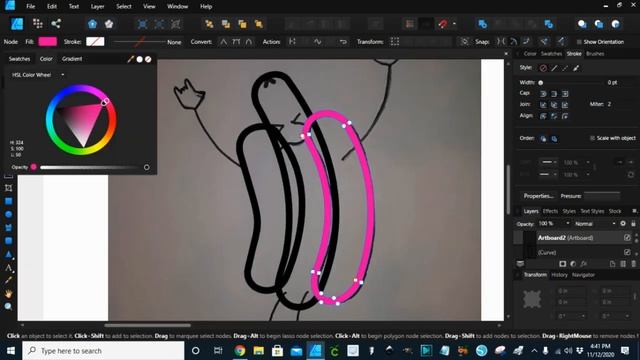Switch to the Effects tab
640x360 pixels.
550,211
